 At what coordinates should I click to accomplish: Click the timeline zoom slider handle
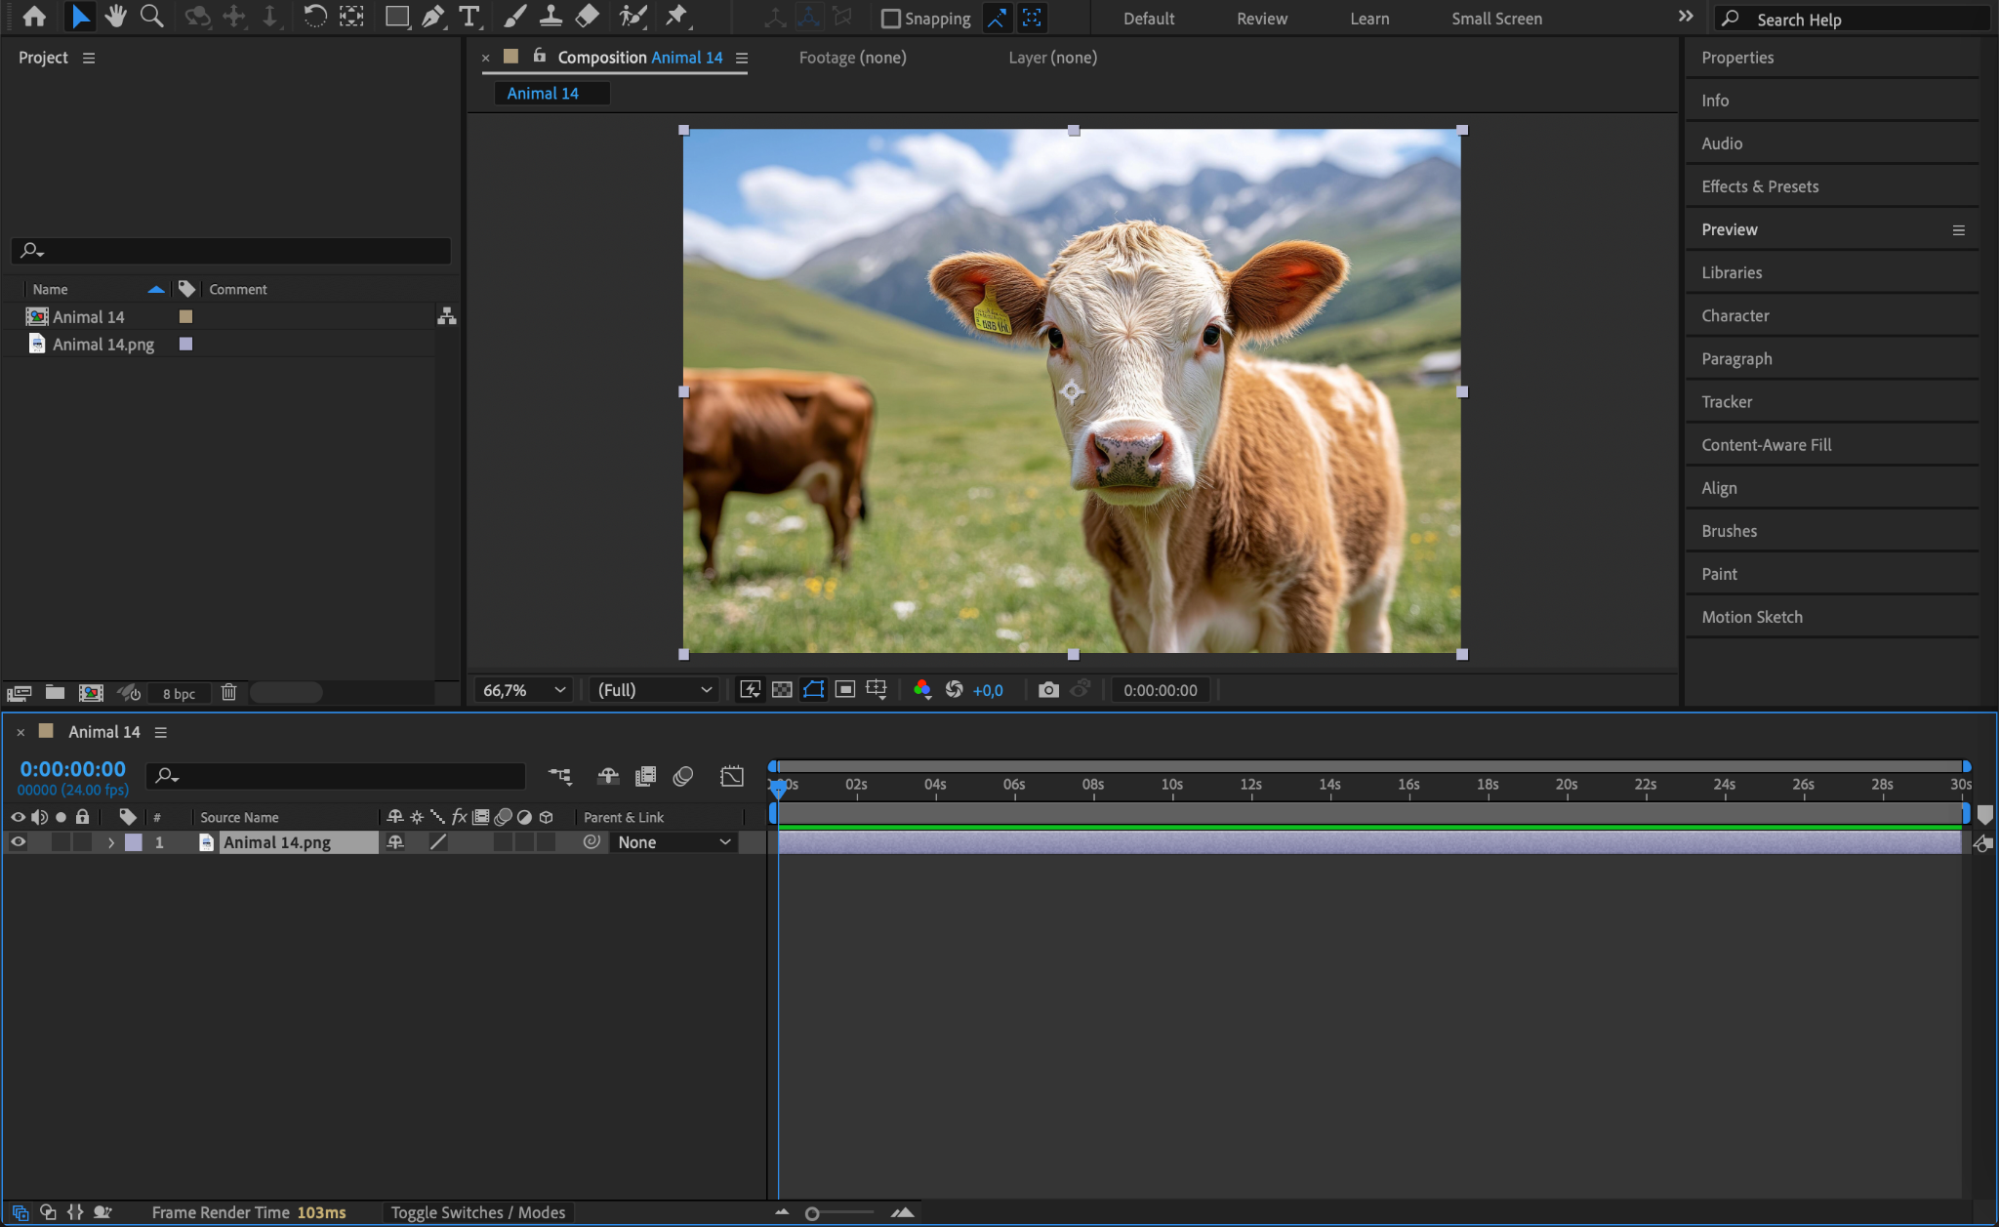pyautogui.click(x=812, y=1213)
